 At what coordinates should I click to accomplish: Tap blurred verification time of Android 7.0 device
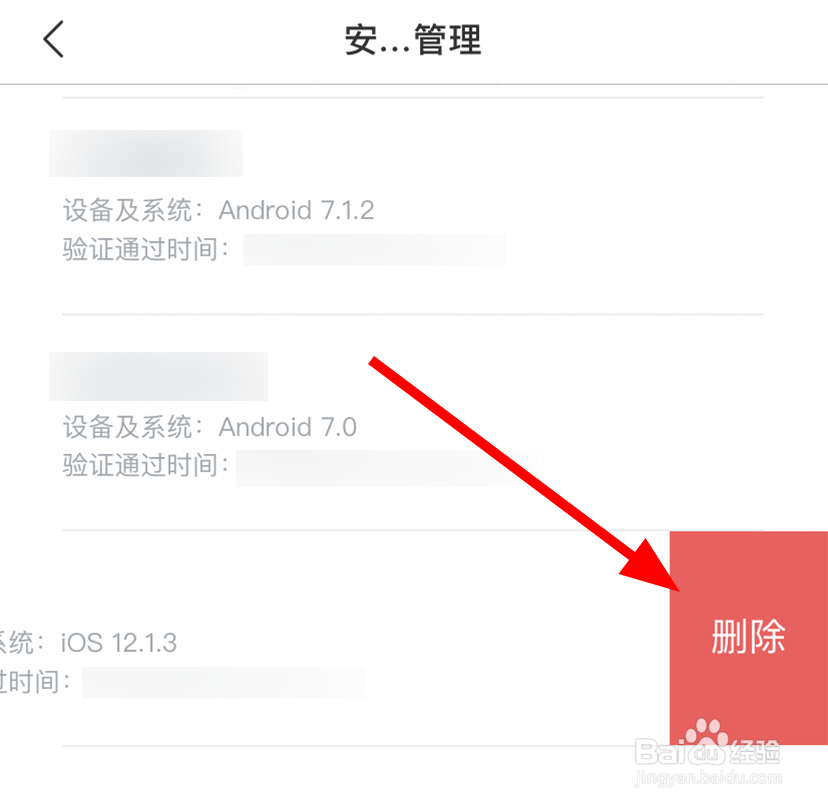point(385,468)
